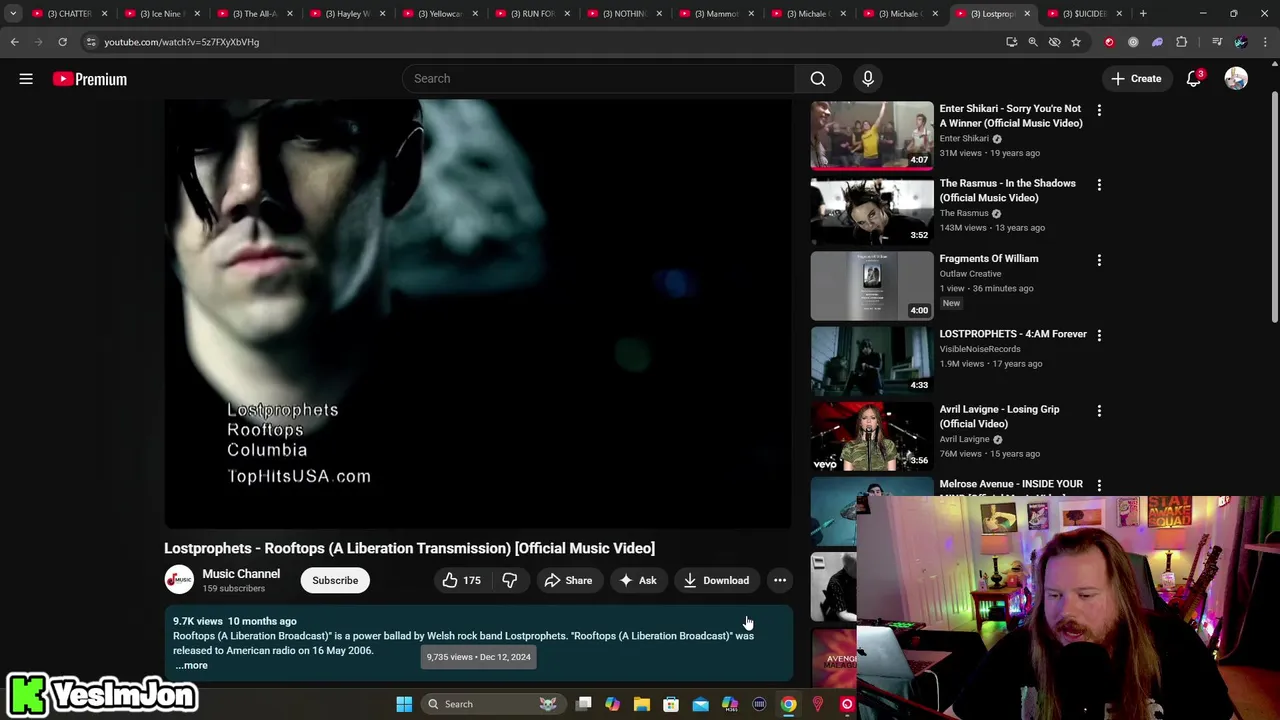Click the YouTube search input field
1280x720 pixels.
598,79
